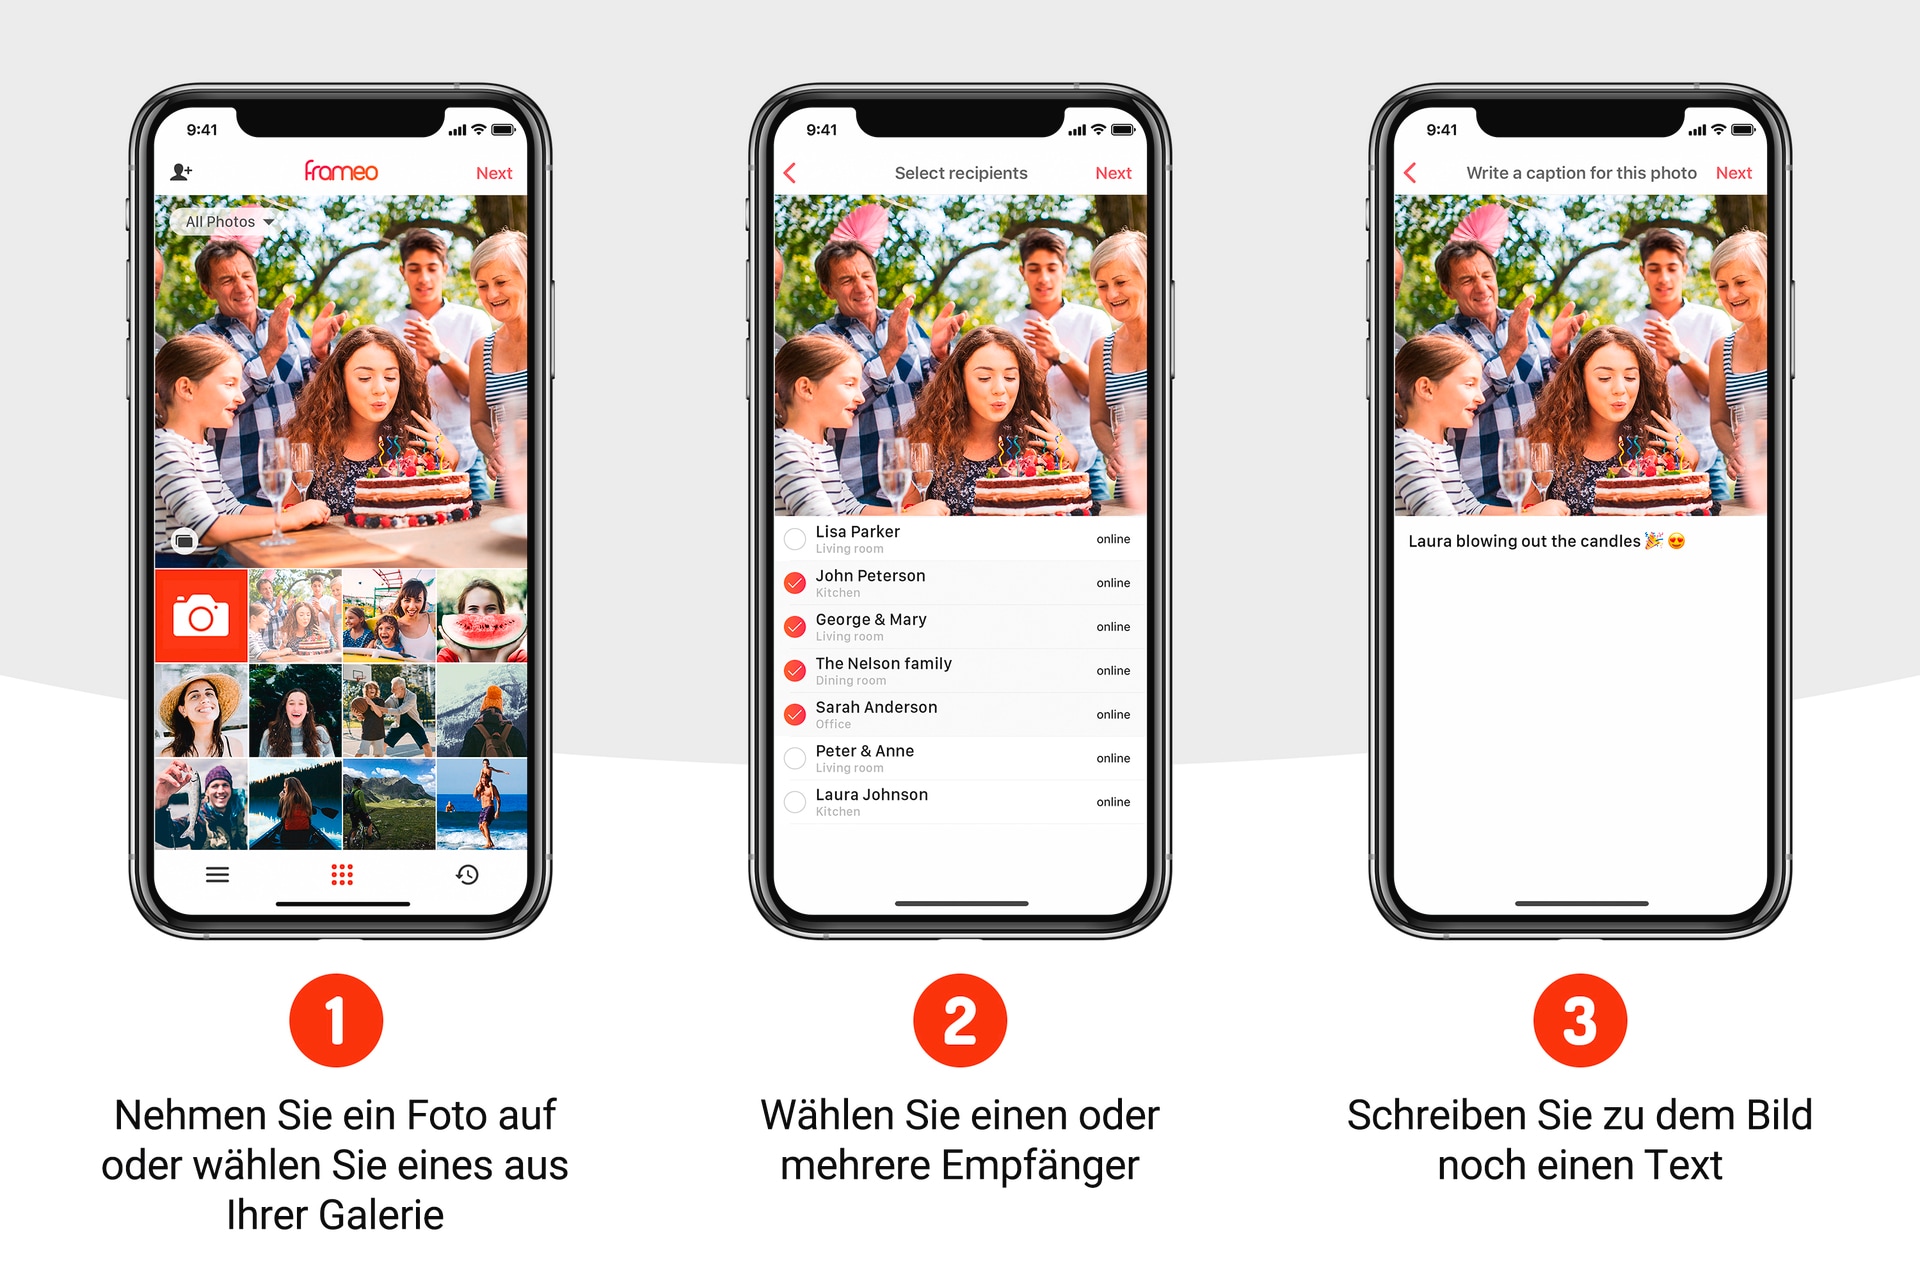The image size is (1920, 1280).
Task: Click Next on photo selection screen
Action: [x=496, y=171]
